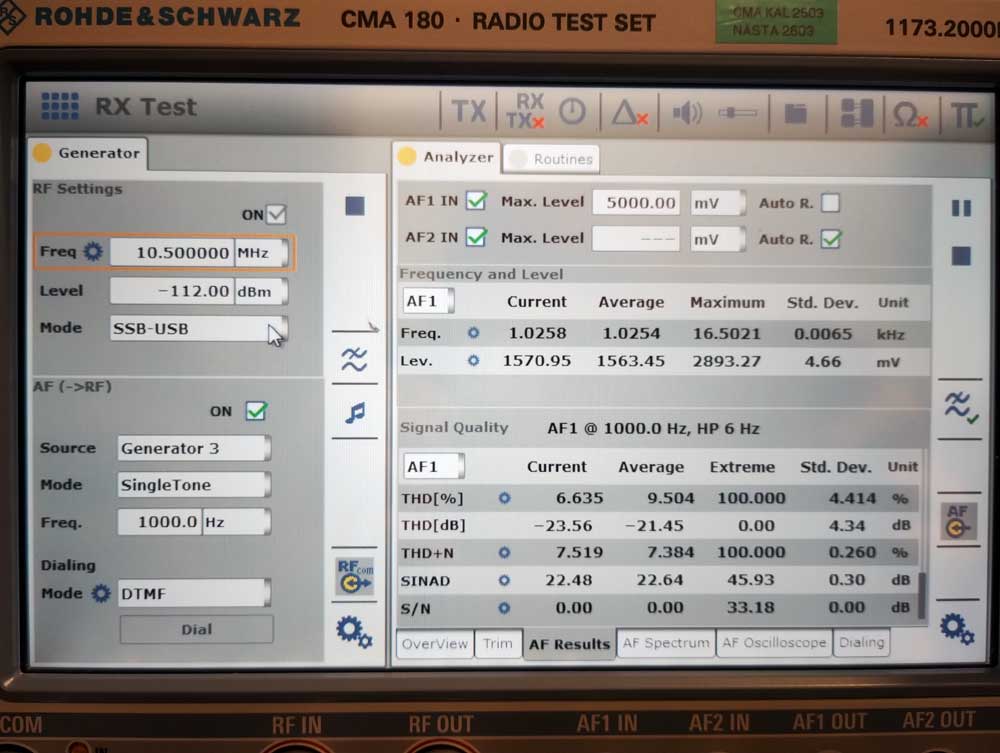1000x753 pixels.
Task: Open the SSB-USB modulation mode dropdown
Action: [198, 329]
